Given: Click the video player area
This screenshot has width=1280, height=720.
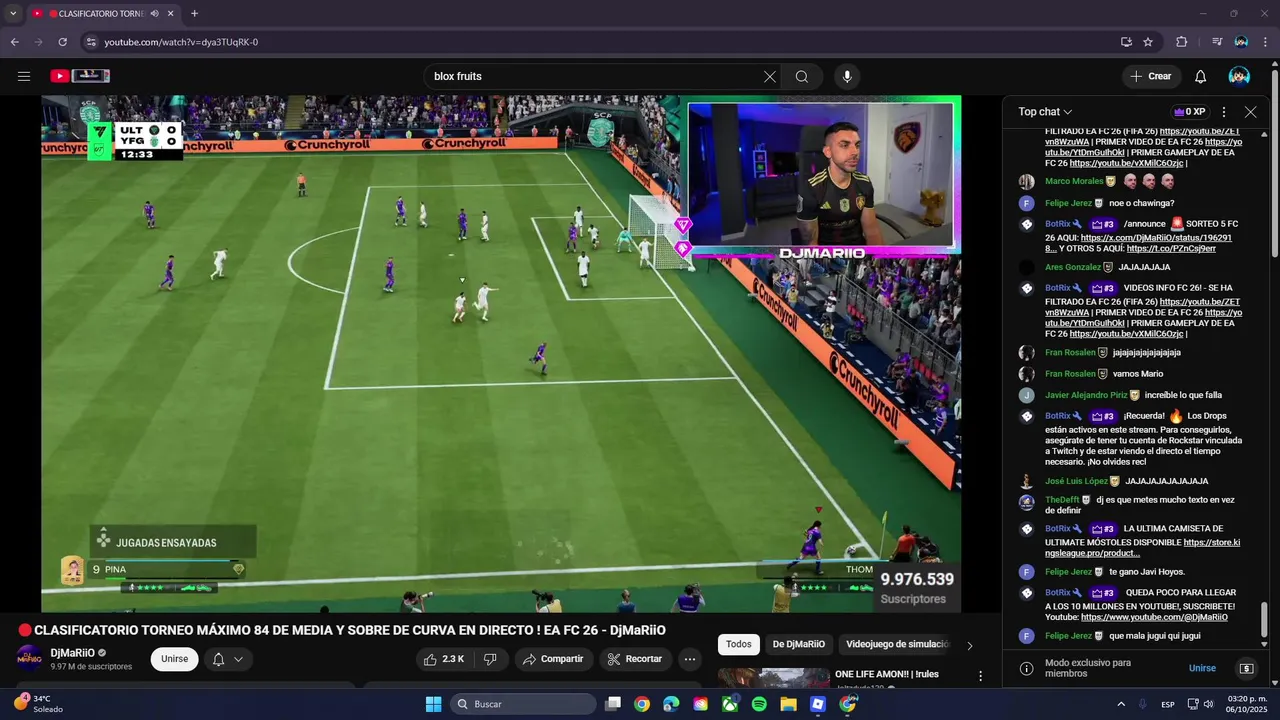Looking at the screenshot, I should coord(500,354).
